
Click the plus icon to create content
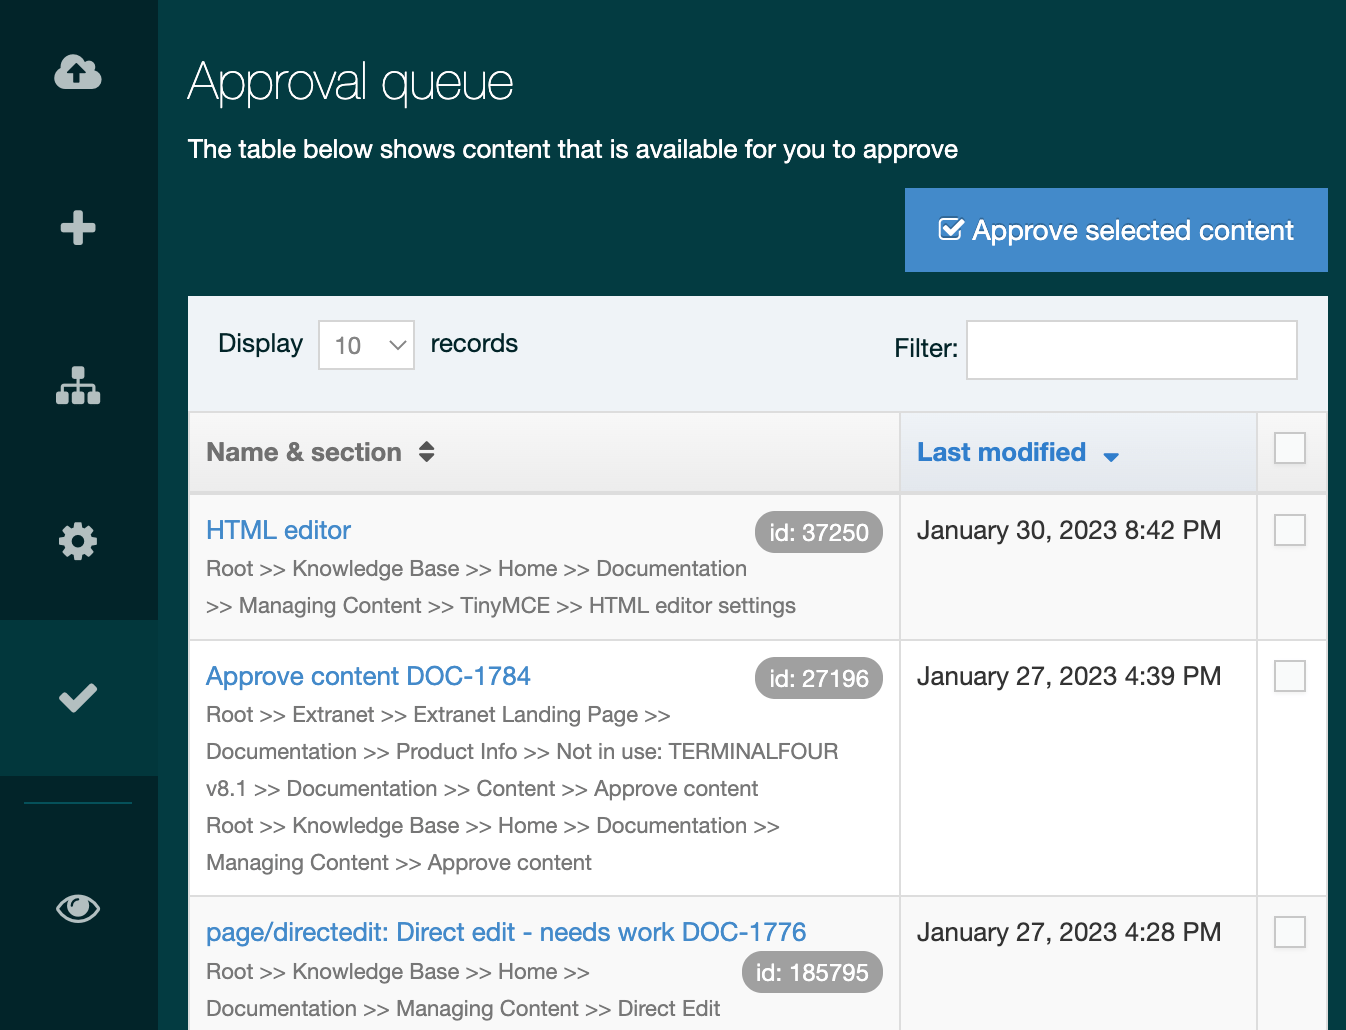pos(78,228)
